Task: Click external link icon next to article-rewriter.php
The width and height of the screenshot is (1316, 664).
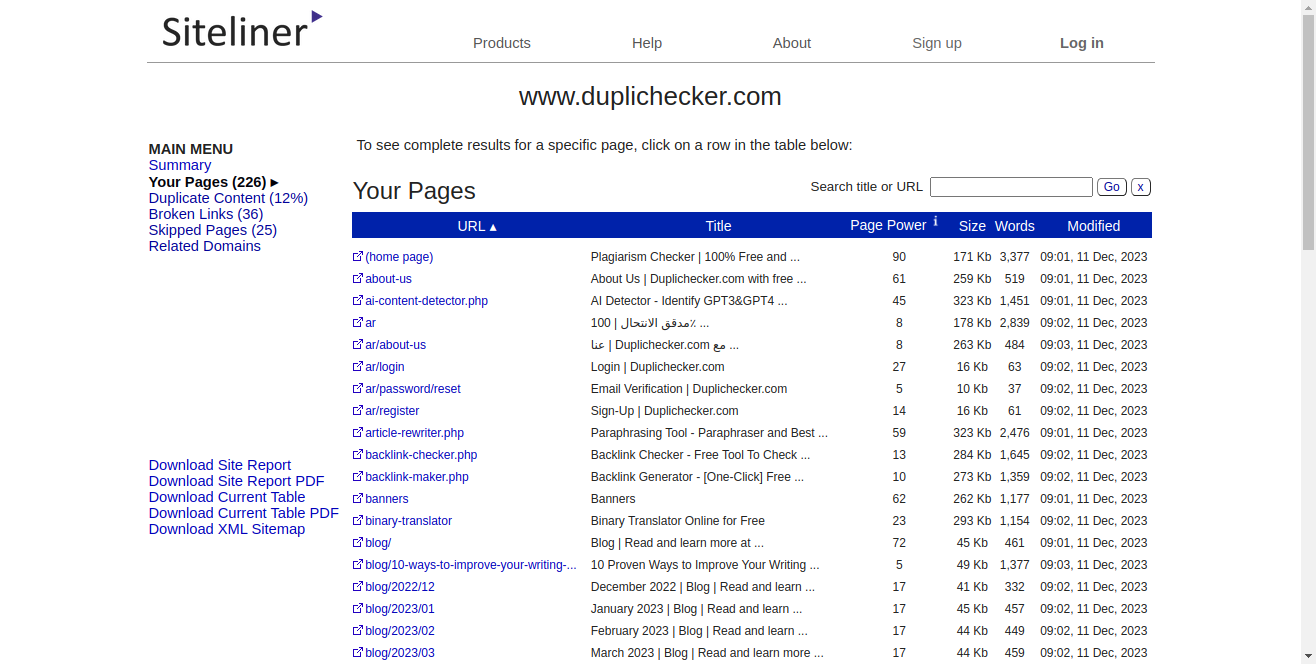Action: (358, 433)
